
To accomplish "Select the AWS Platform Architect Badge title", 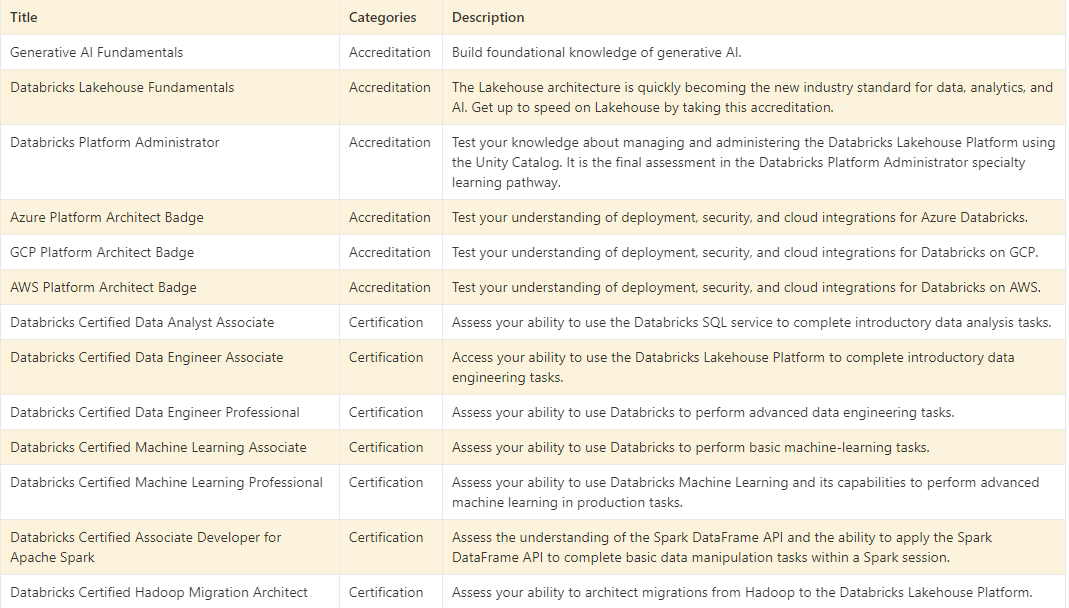I will point(104,287).
